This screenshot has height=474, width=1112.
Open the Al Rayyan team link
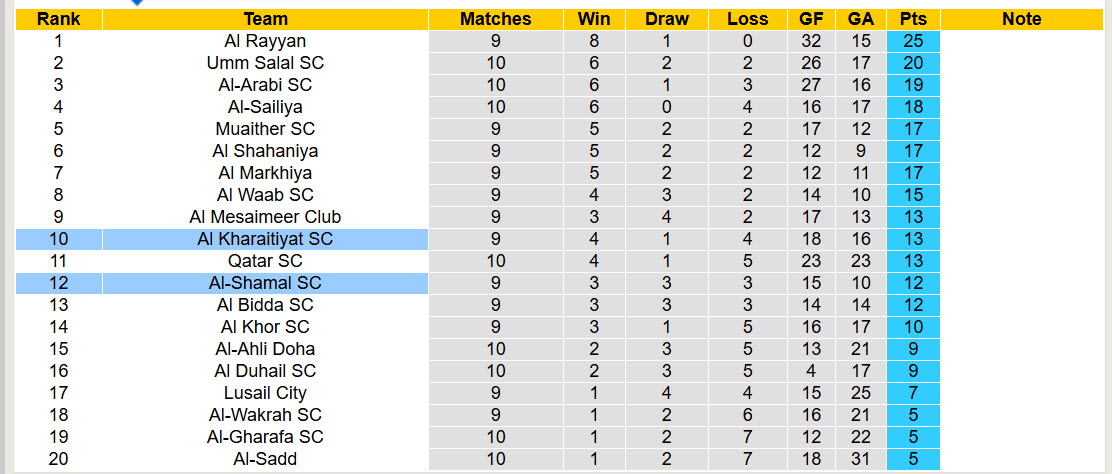pos(265,41)
